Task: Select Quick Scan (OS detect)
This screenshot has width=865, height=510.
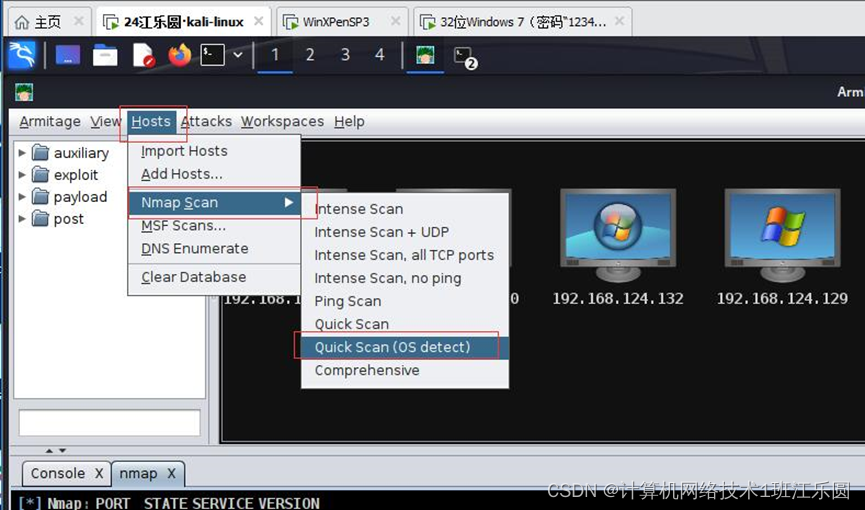Action: click(x=405, y=347)
